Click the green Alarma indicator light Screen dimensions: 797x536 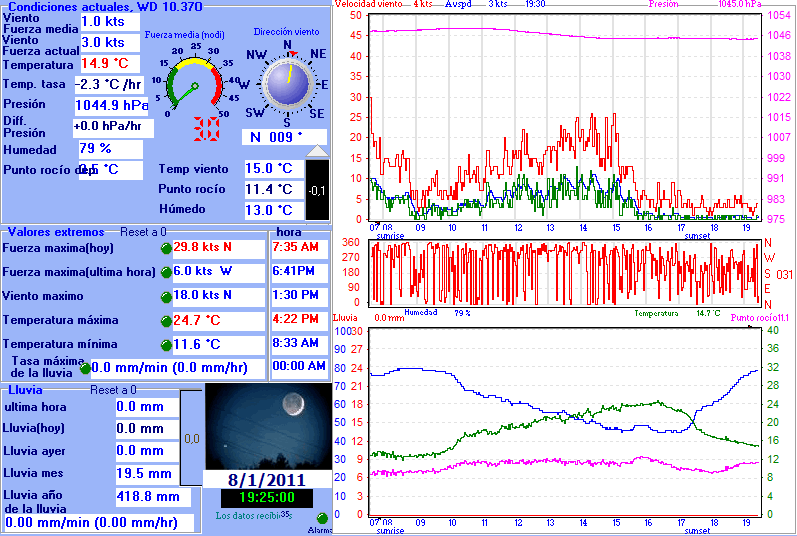click(x=322, y=519)
